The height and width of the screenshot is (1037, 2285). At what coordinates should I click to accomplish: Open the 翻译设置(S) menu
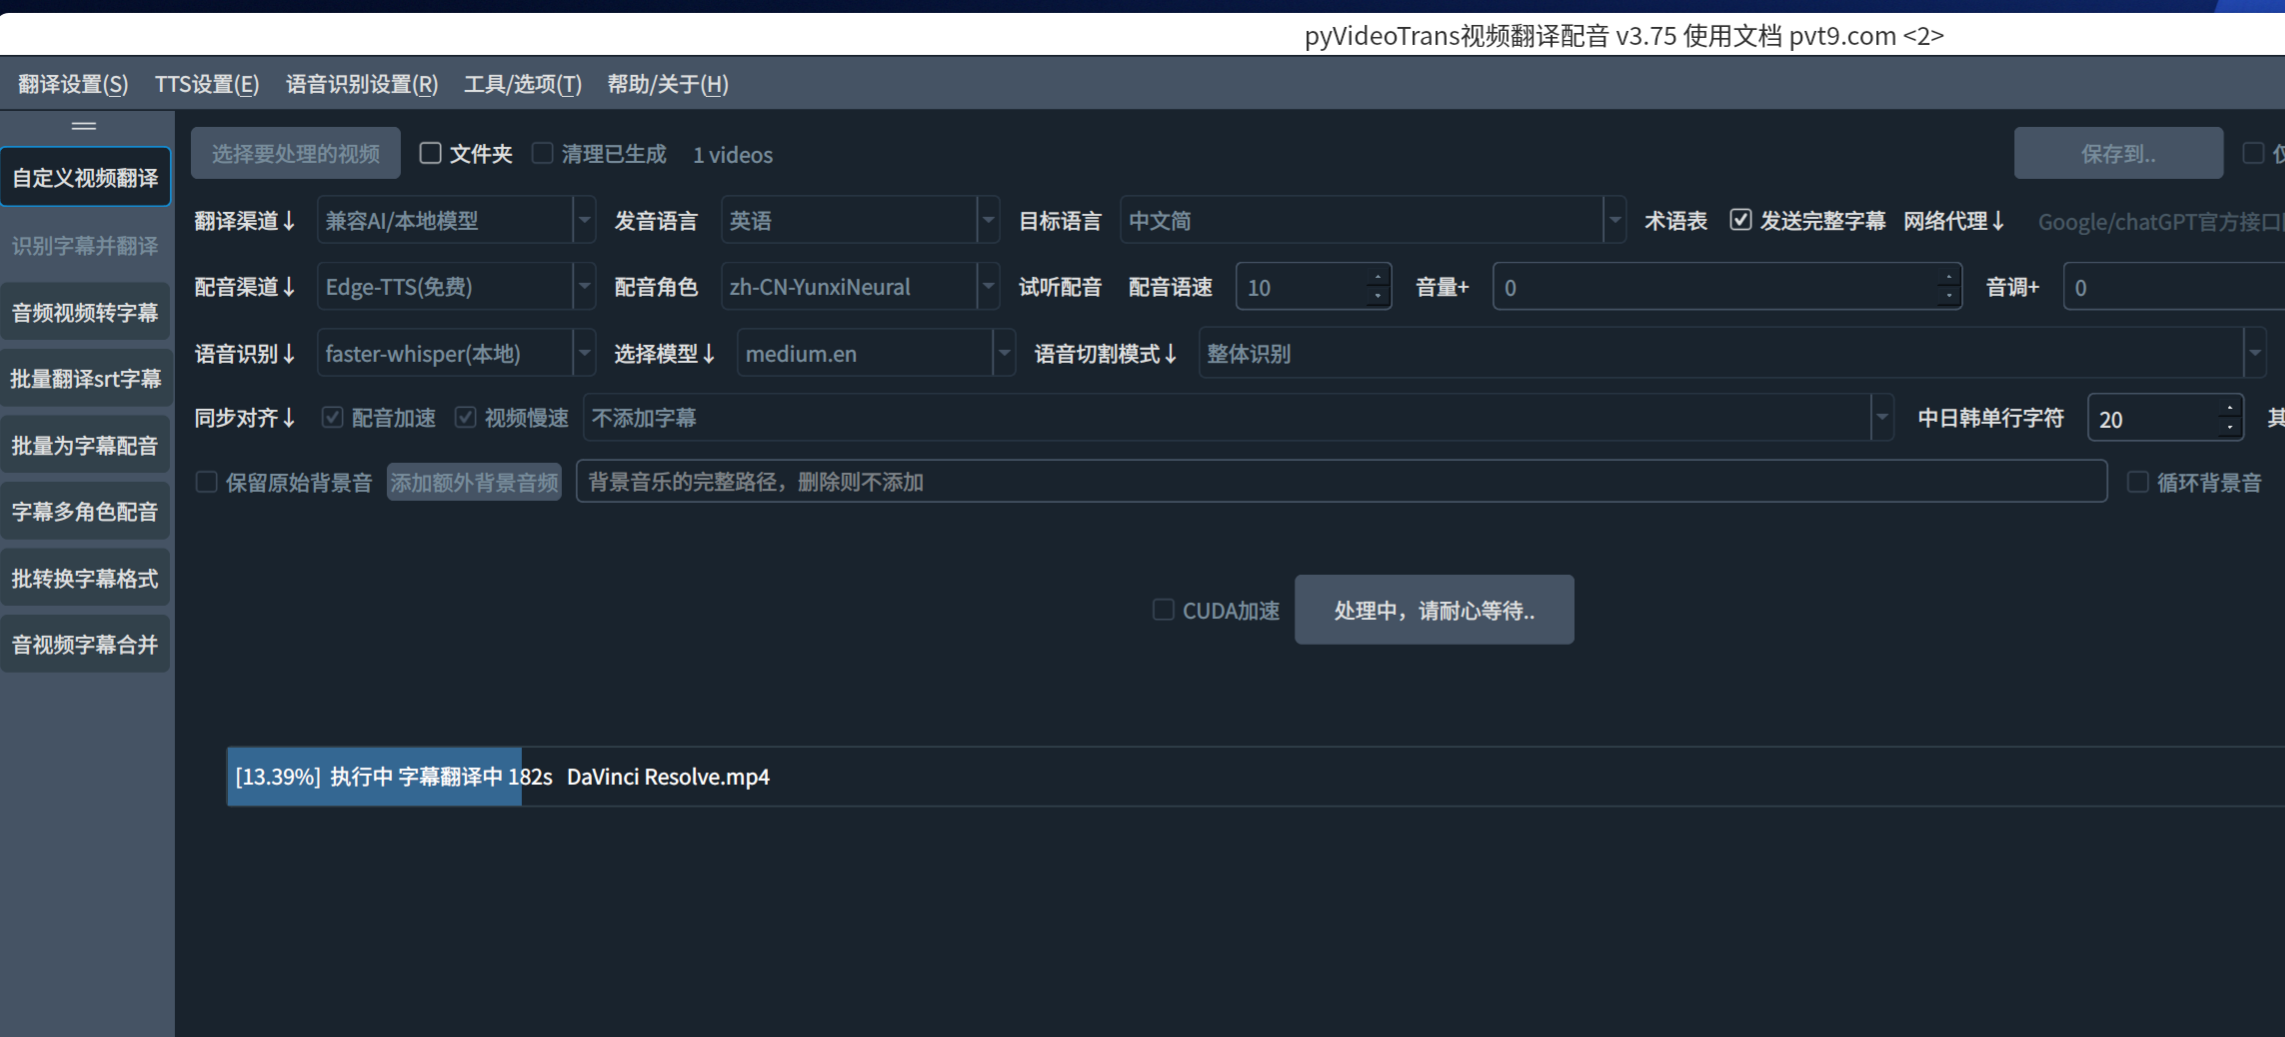[x=73, y=84]
